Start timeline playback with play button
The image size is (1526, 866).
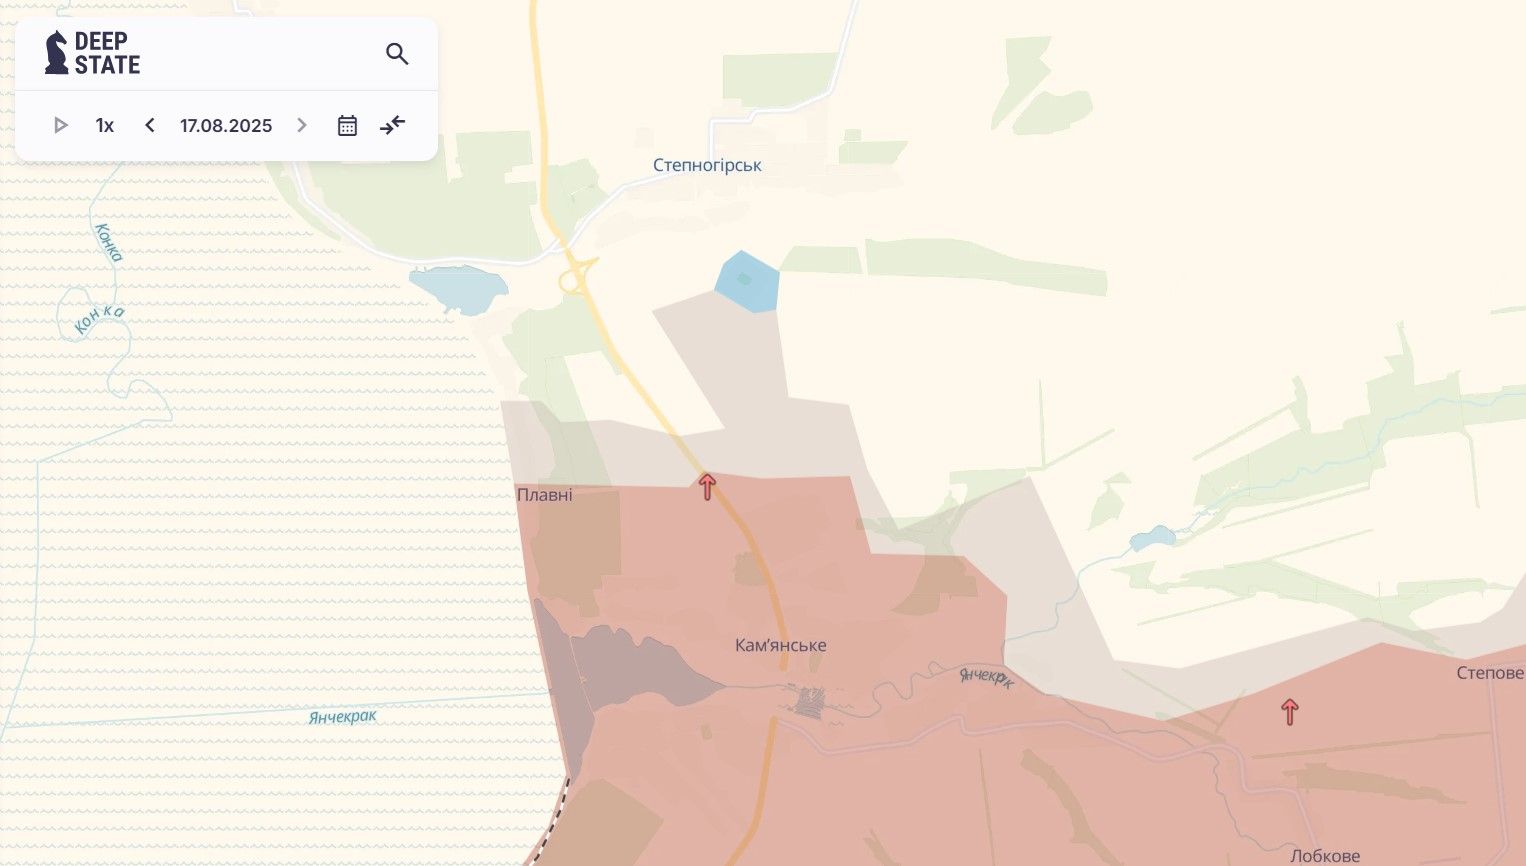pyautogui.click(x=61, y=125)
